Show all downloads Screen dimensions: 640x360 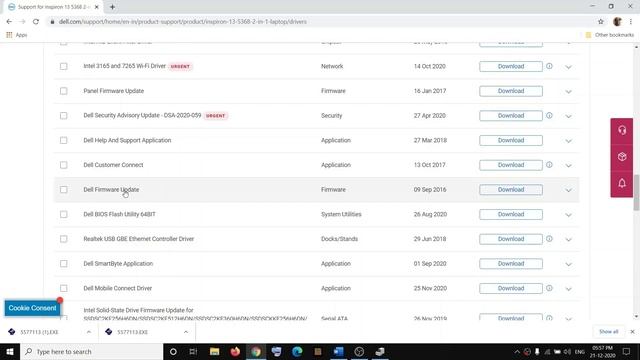pos(609,332)
